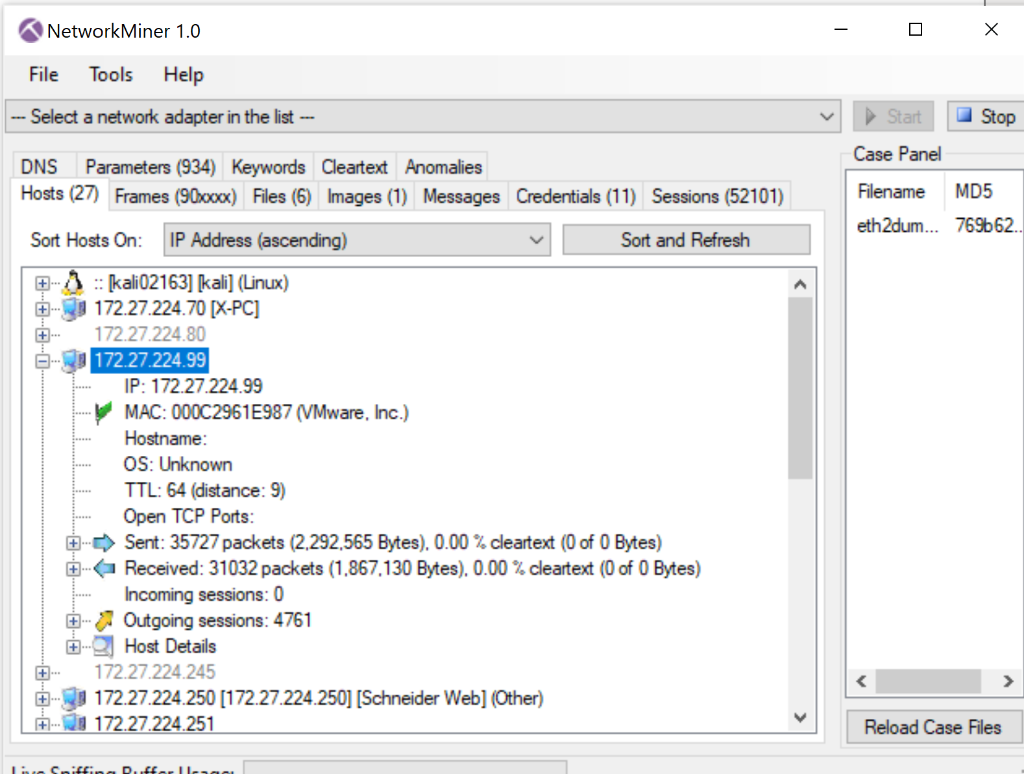Image resolution: width=1024 pixels, height=774 pixels.
Task: Click the computer icon beside 172.27.224.99
Action: tap(73, 360)
